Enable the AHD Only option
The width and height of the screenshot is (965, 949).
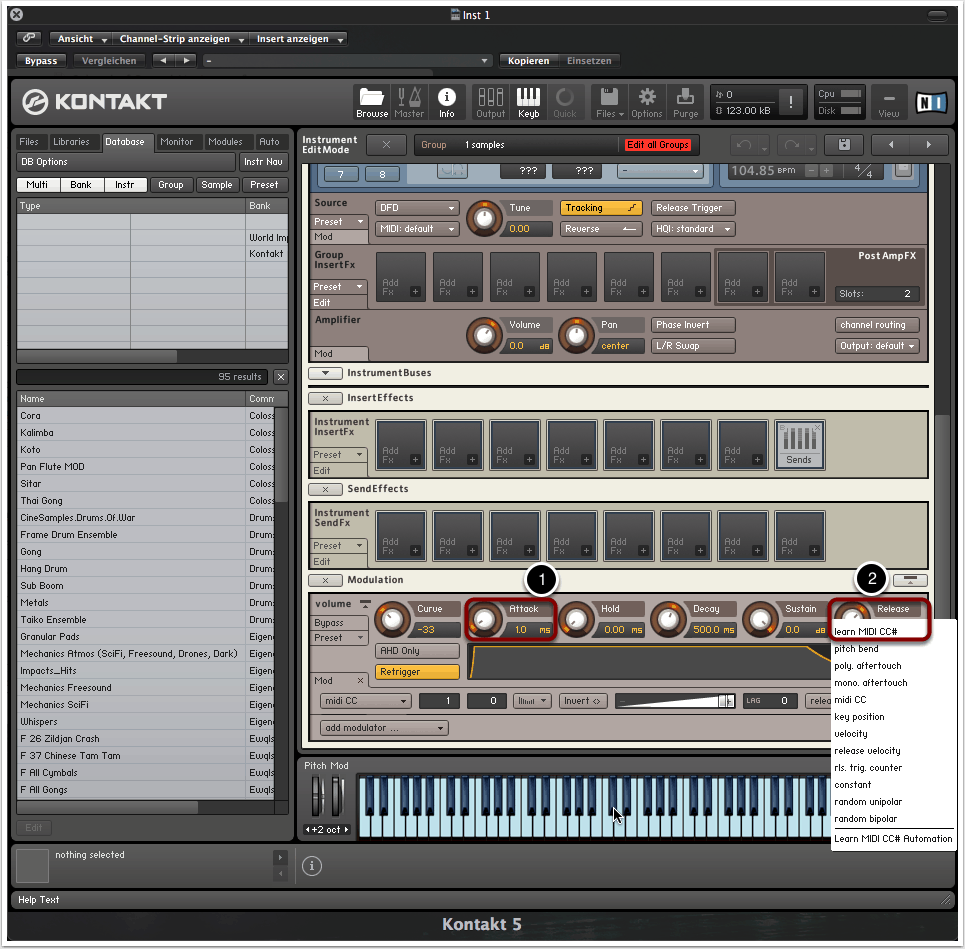pos(417,651)
